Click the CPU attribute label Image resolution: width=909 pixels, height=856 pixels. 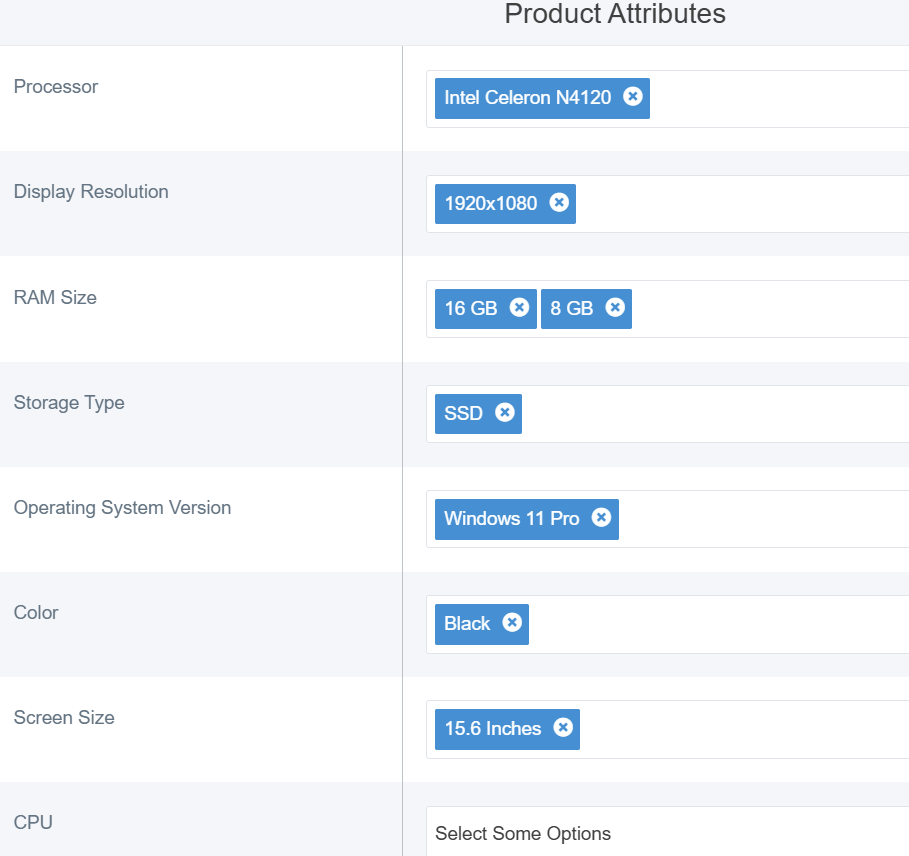pos(33,822)
